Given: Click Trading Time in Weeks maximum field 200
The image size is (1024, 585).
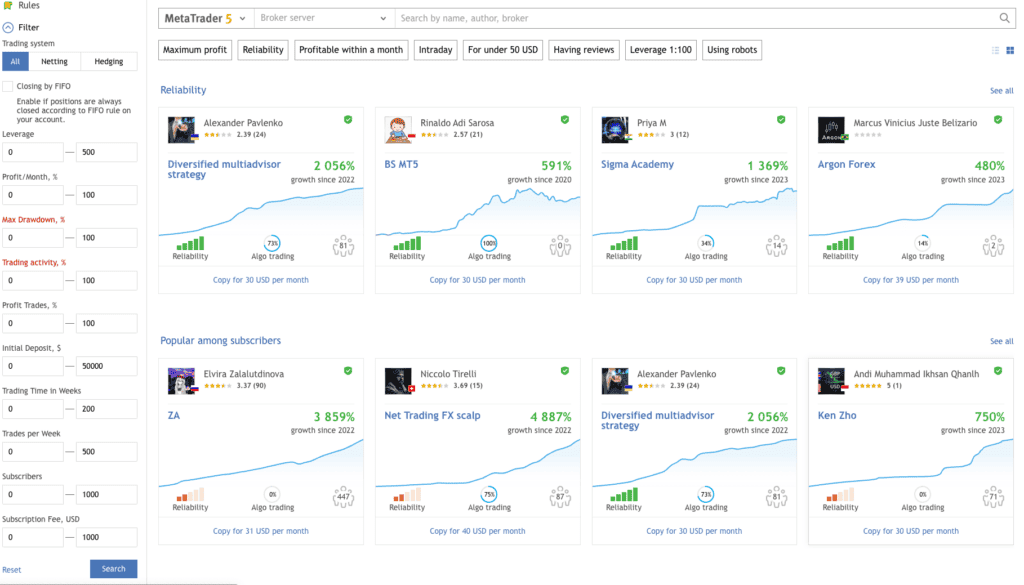Looking at the screenshot, I should 106,409.
